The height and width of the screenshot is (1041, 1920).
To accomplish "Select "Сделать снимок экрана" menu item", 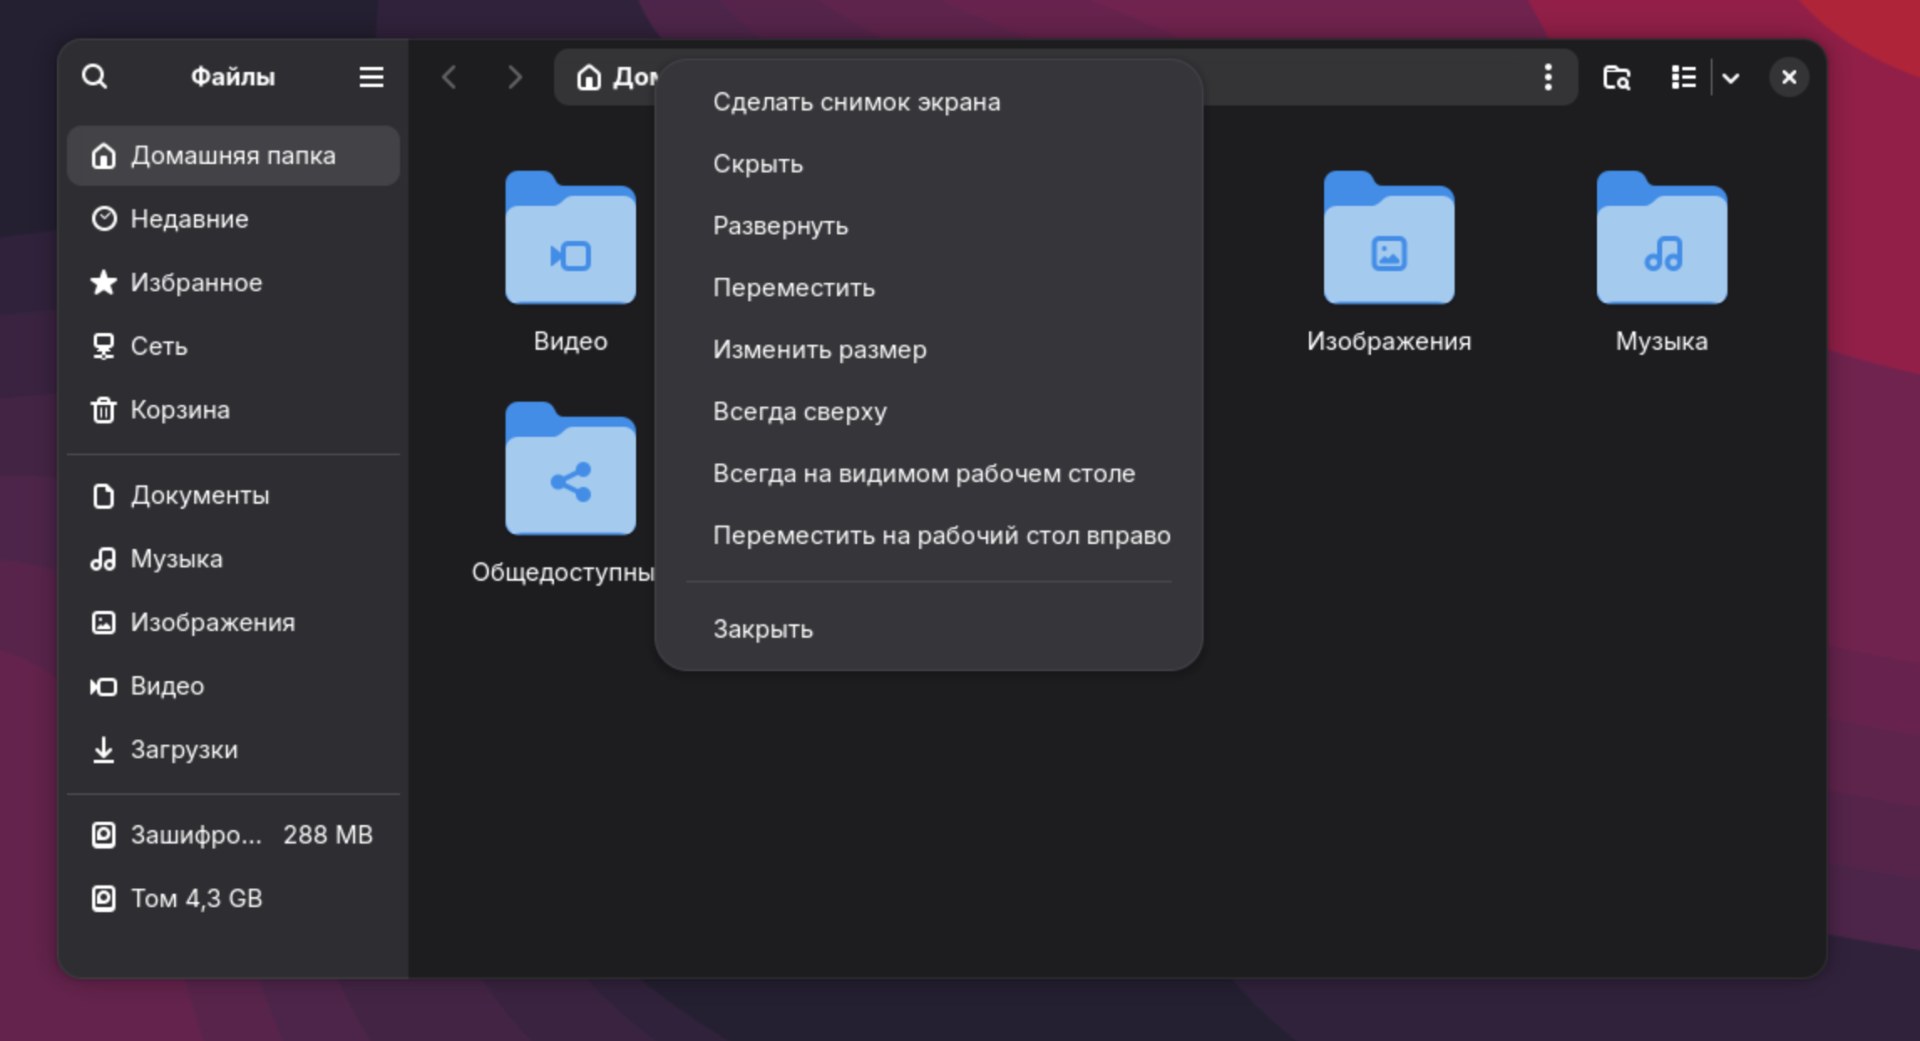I will (x=856, y=102).
